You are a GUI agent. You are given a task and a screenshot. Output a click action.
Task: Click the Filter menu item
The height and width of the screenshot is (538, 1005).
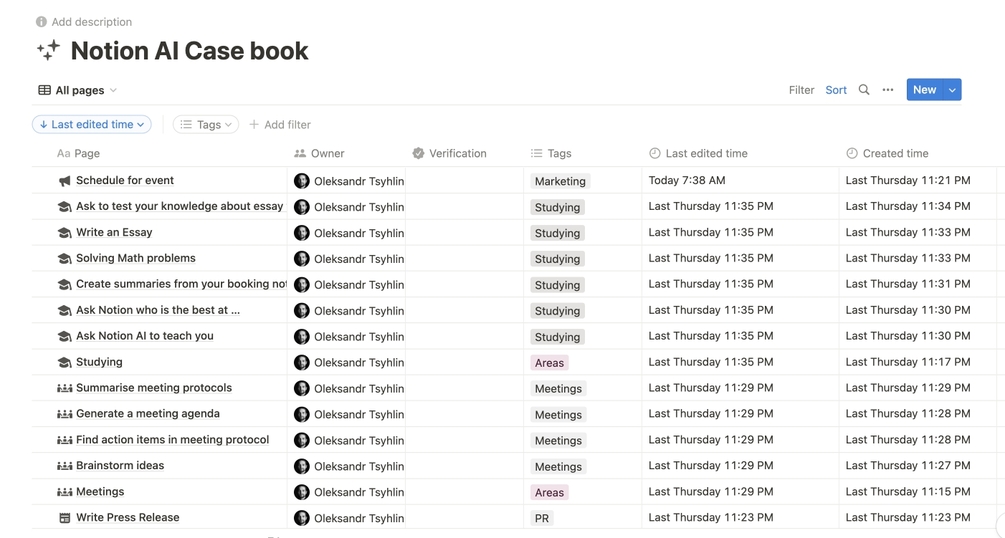pos(801,90)
